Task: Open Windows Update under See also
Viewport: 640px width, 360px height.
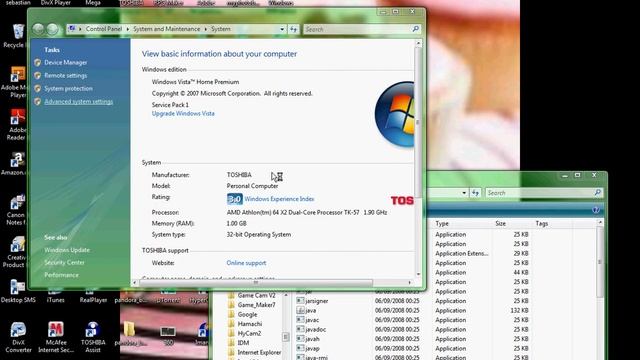Action: pos(67,250)
